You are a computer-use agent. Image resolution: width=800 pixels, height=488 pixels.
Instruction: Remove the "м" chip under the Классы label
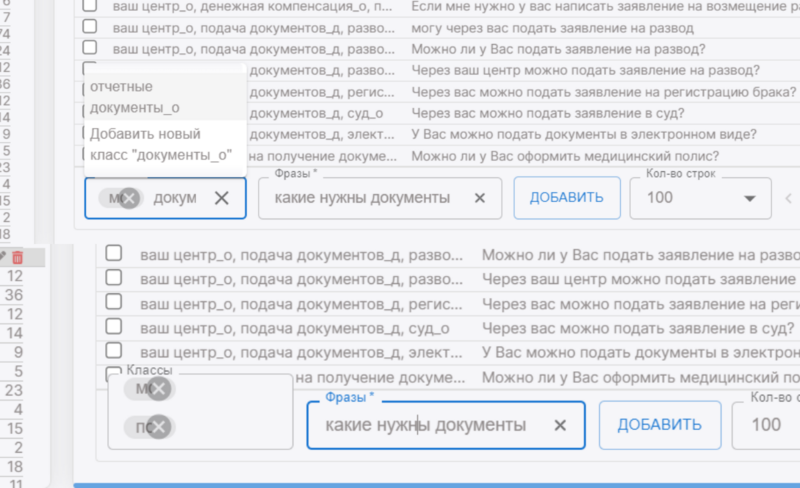[x=158, y=391]
